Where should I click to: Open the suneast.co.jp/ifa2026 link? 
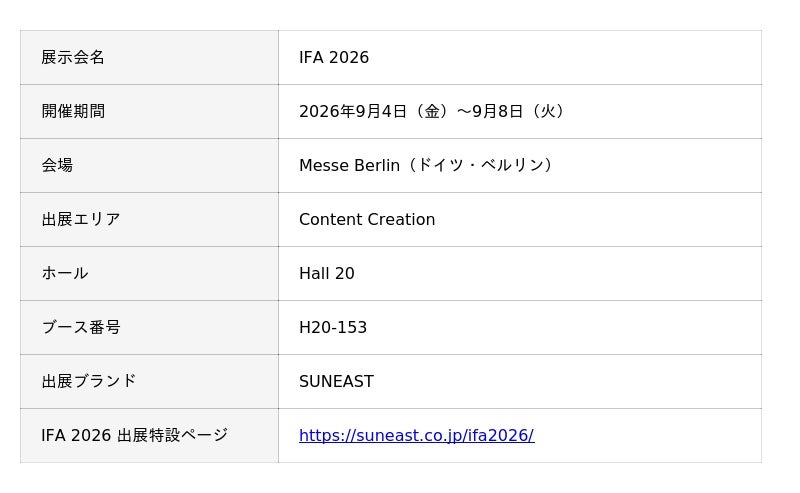[x=416, y=435]
